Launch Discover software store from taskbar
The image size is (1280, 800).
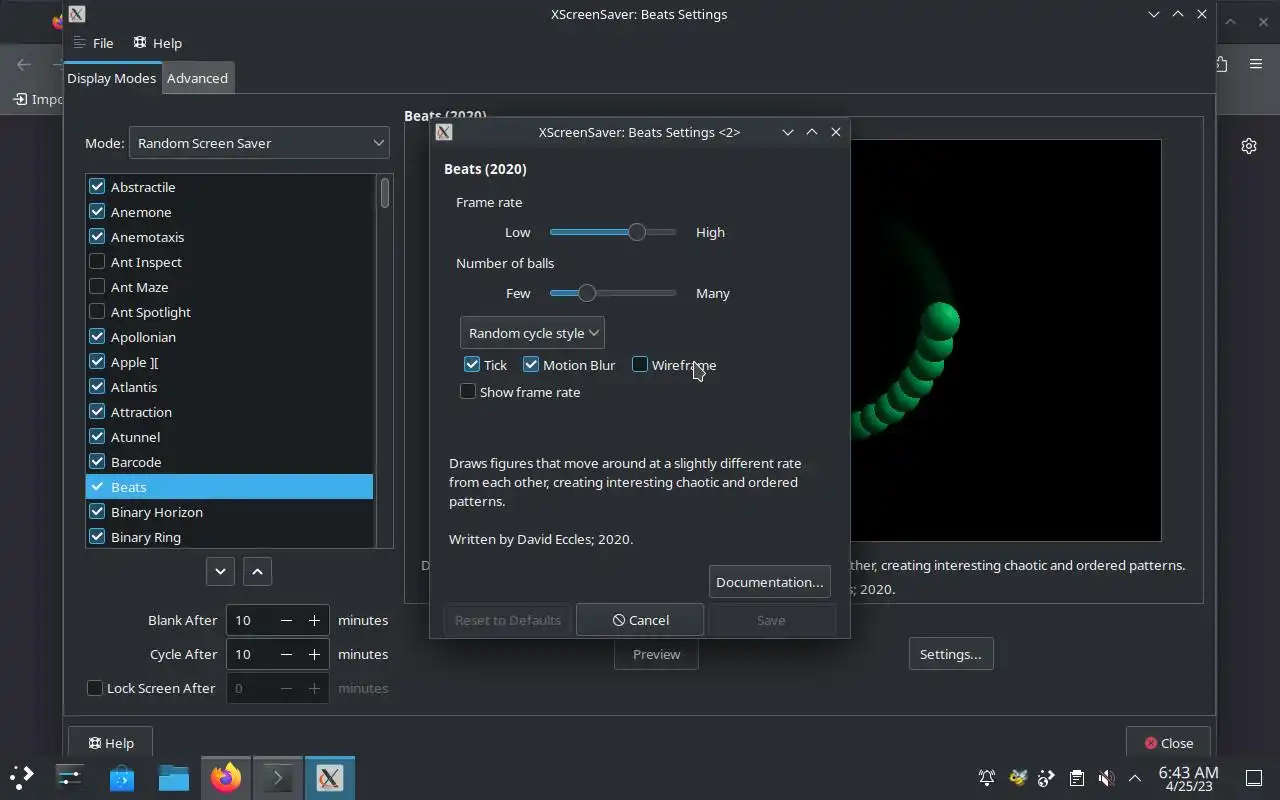122,777
